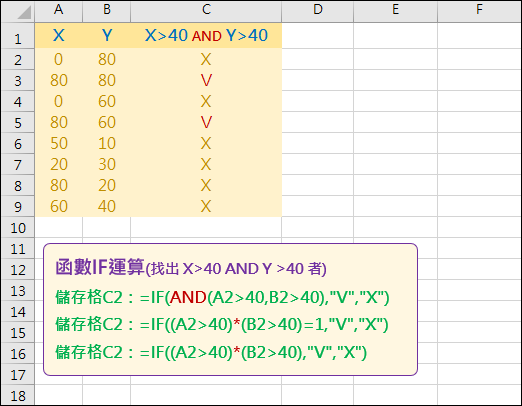The height and width of the screenshot is (406, 522).
Task: Select row 14 header
Action: pos(18,311)
